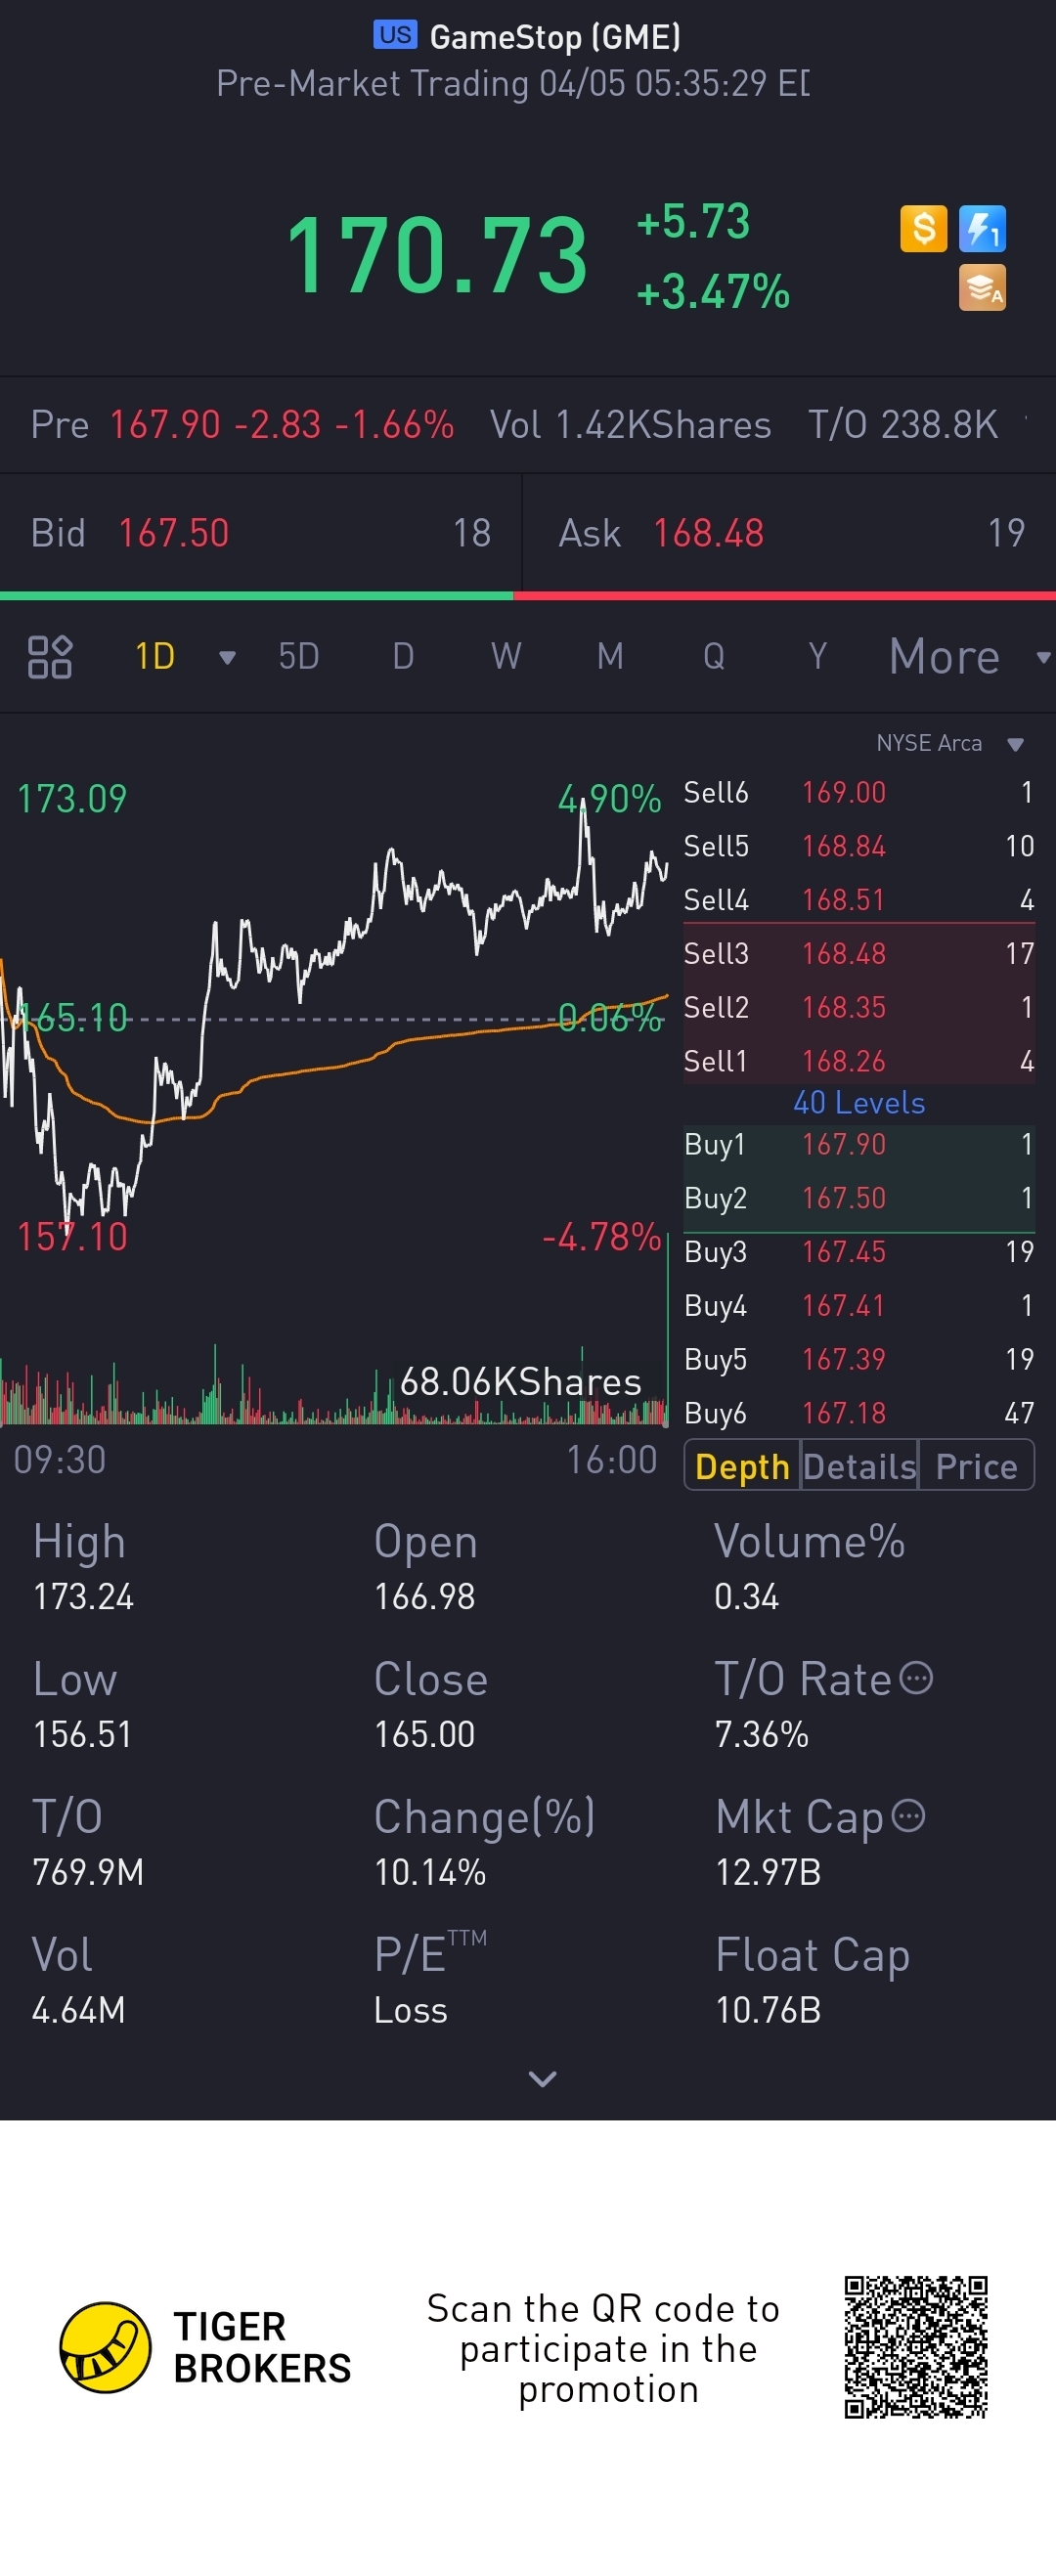The image size is (1056, 2576).
Task: Tap the bid-ask ratio bar
Action: [x=528, y=596]
